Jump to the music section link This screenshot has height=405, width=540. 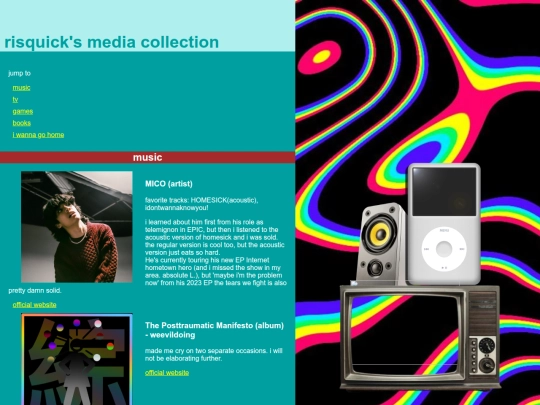(21, 87)
